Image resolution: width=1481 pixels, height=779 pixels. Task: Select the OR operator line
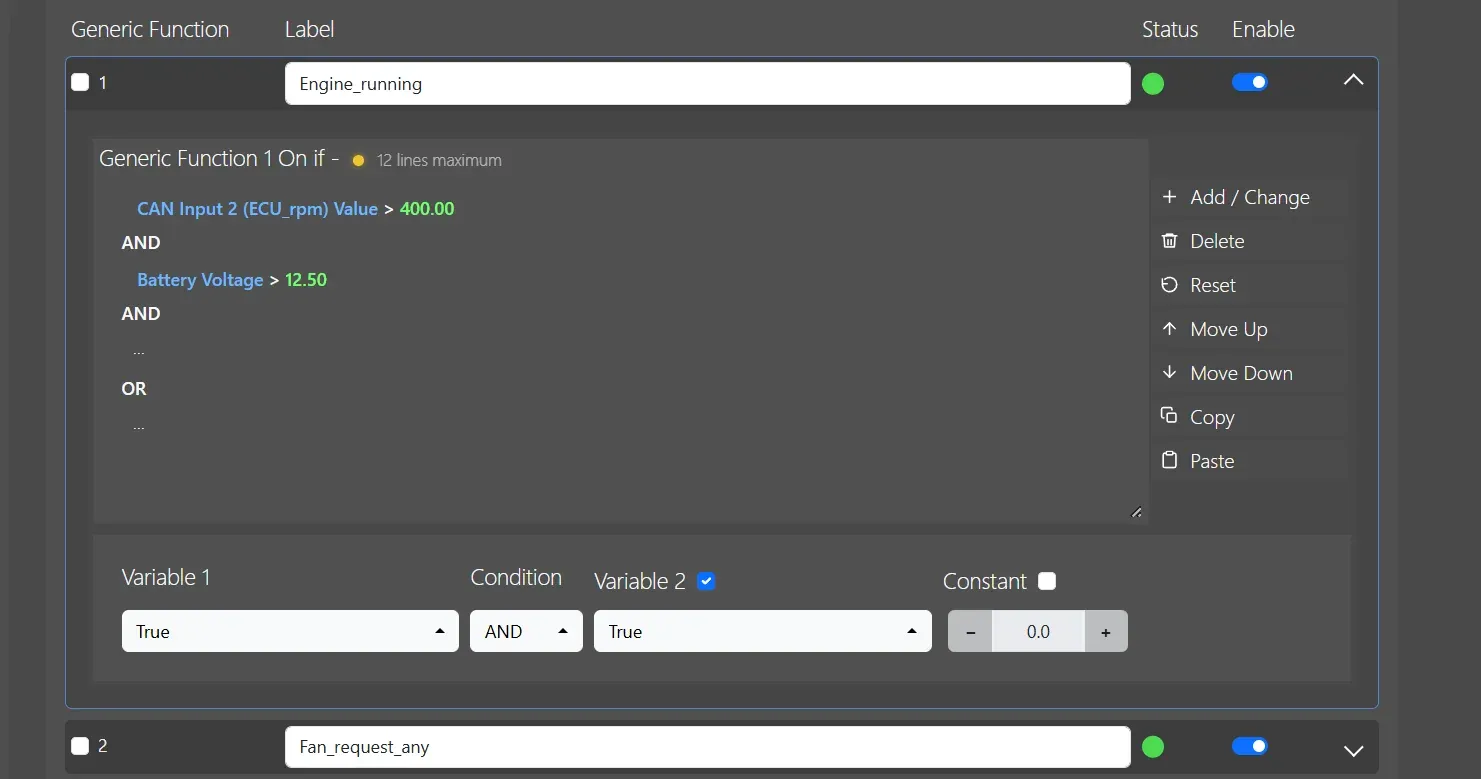point(134,389)
